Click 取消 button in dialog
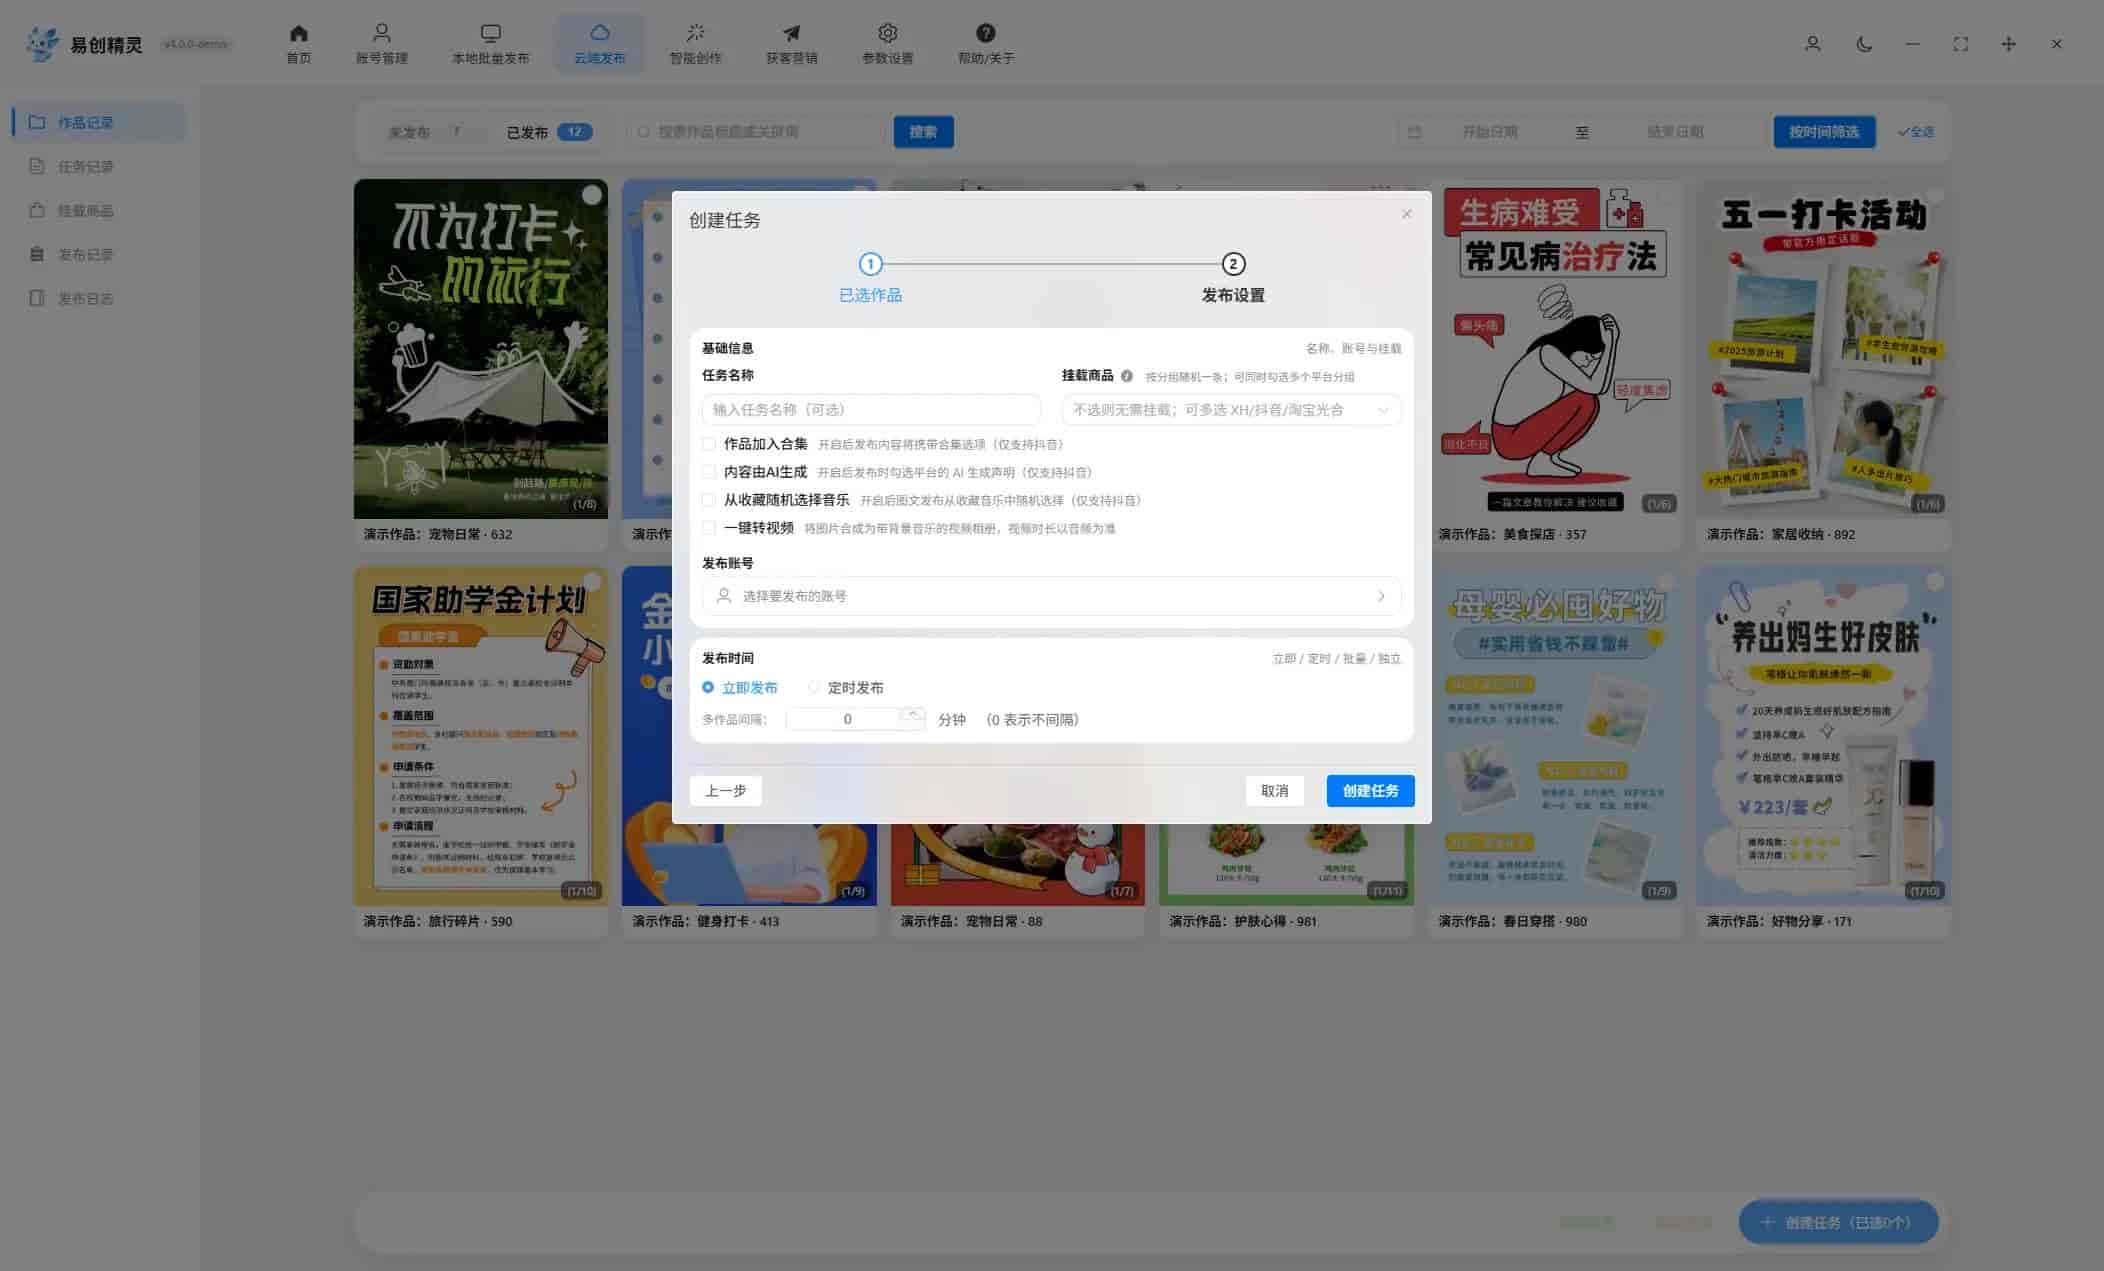The image size is (2104, 1271). tap(1274, 791)
